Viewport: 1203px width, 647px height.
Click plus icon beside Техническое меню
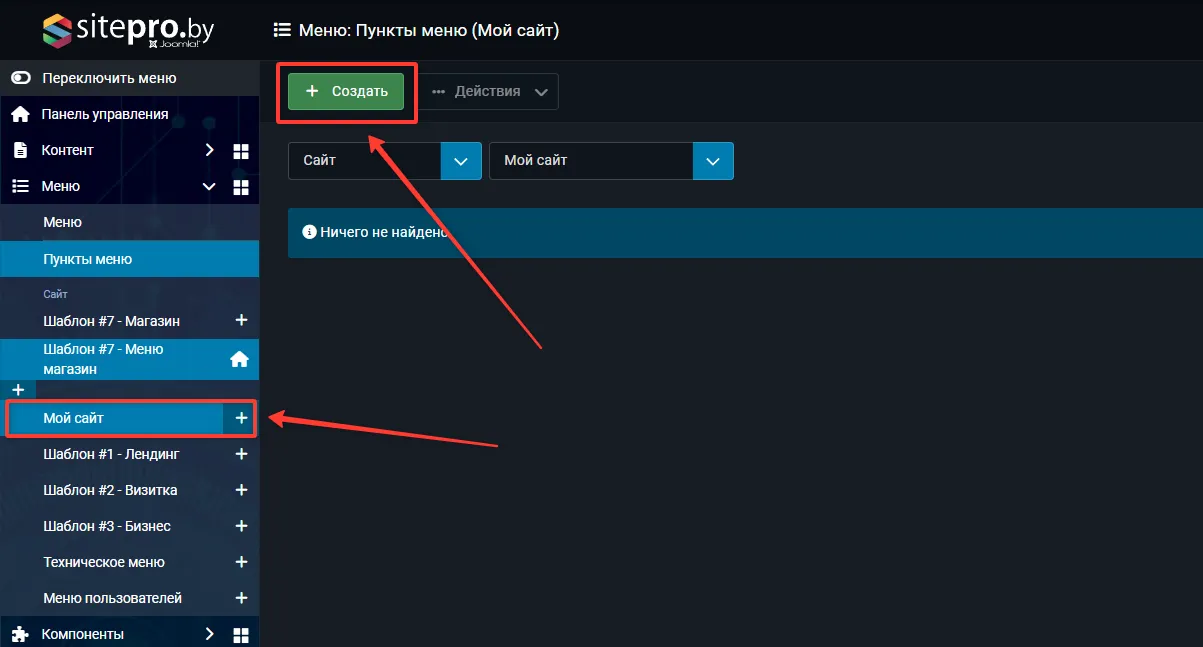pyautogui.click(x=240, y=562)
